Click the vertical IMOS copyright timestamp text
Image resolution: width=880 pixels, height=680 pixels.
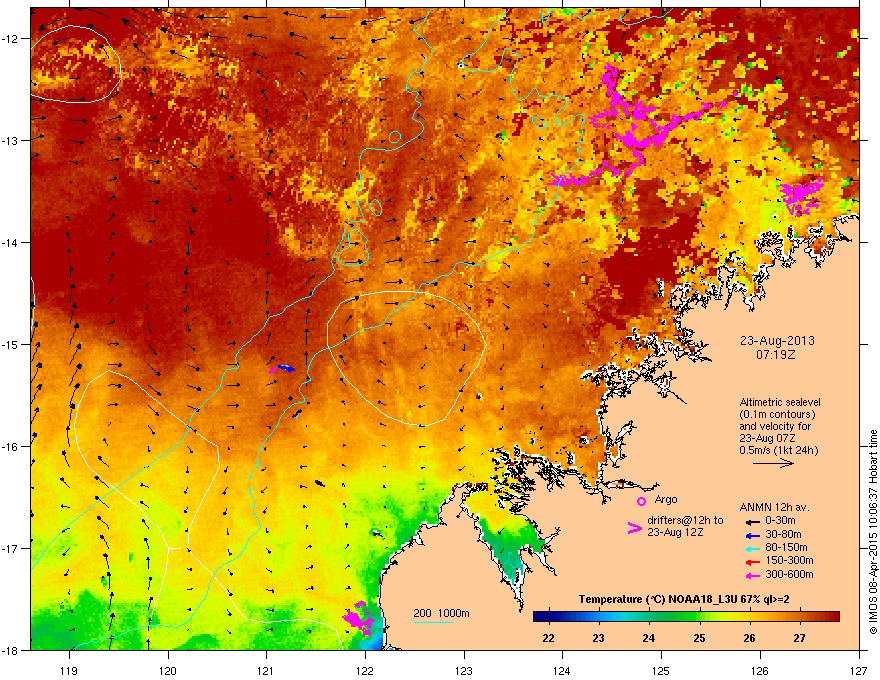pyautogui.click(x=873, y=532)
